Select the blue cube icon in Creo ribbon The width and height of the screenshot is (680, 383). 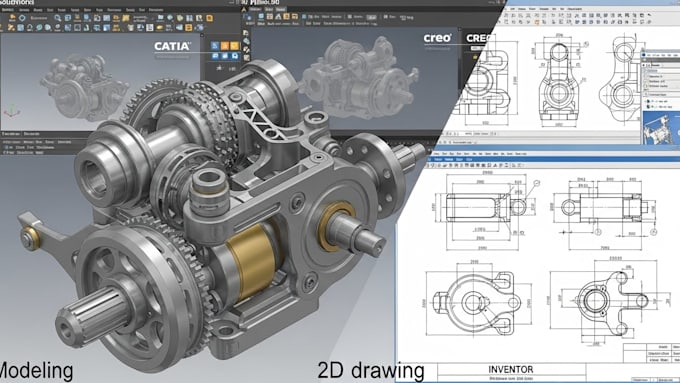point(261,16)
